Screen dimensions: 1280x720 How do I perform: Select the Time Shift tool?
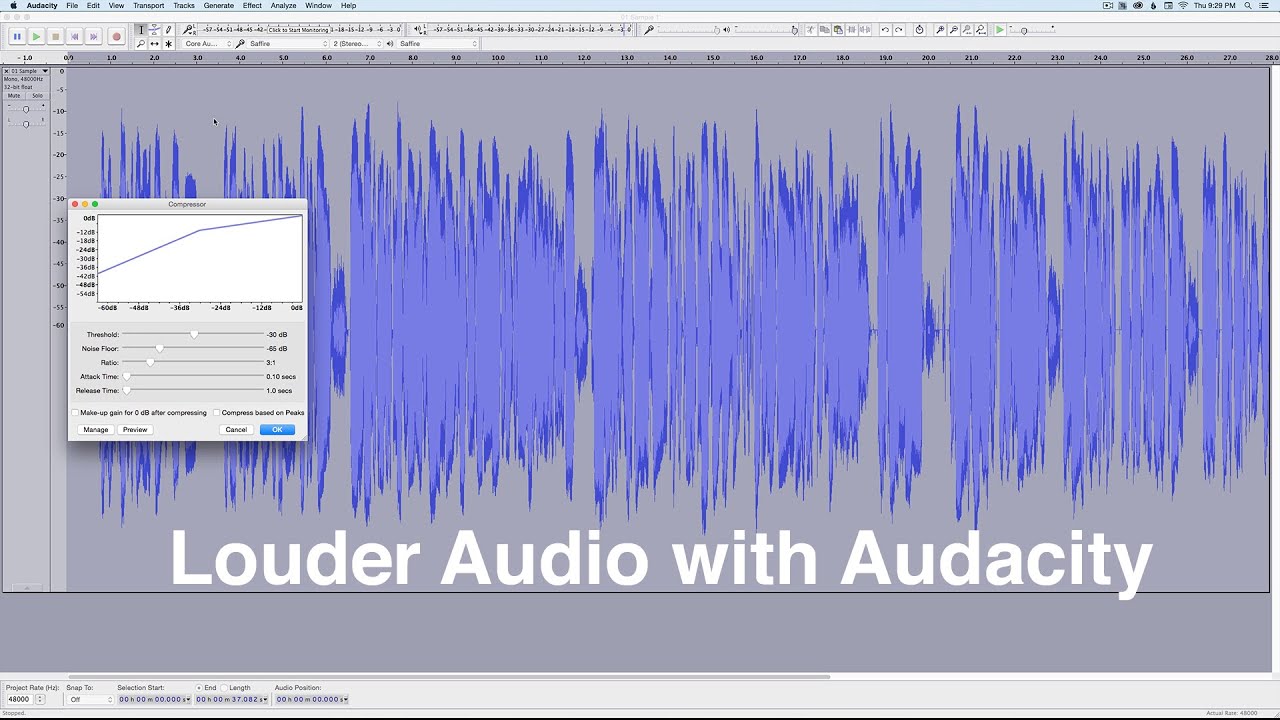pos(154,43)
